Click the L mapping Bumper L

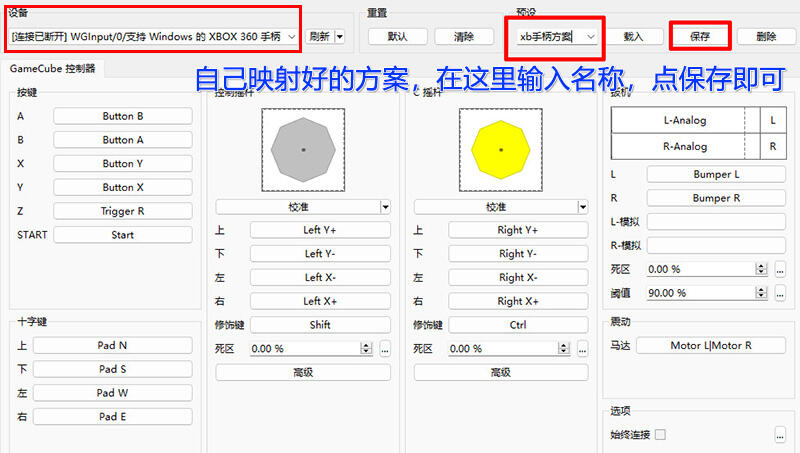pyautogui.click(x=716, y=174)
